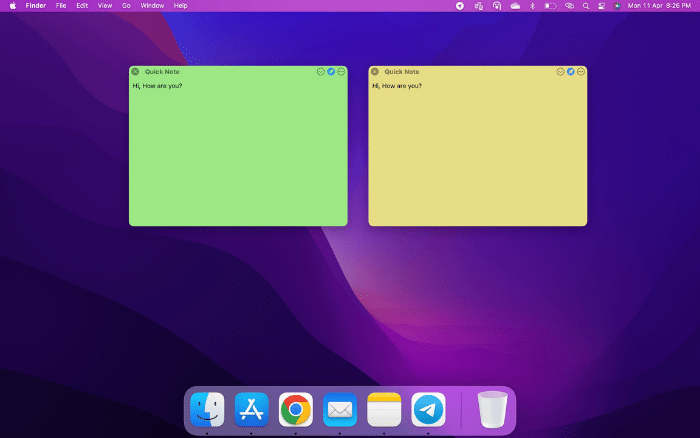The width and height of the screenshot is (700, 438).
Task: Click the pin icon on the green note
Action: tap(331, 72)
